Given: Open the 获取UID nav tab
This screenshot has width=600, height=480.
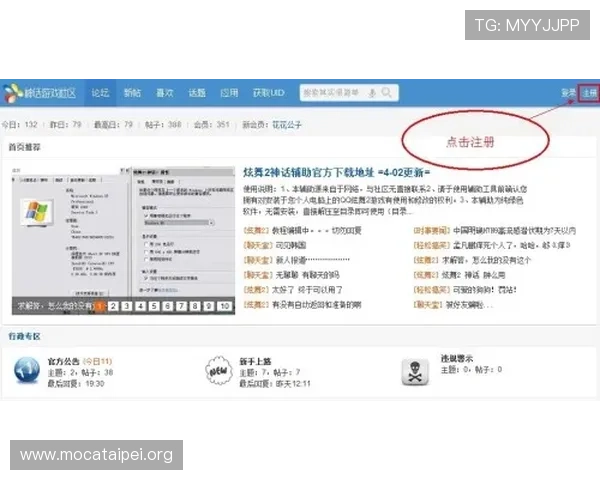Looking at the screenshot, I should (269, 93).
